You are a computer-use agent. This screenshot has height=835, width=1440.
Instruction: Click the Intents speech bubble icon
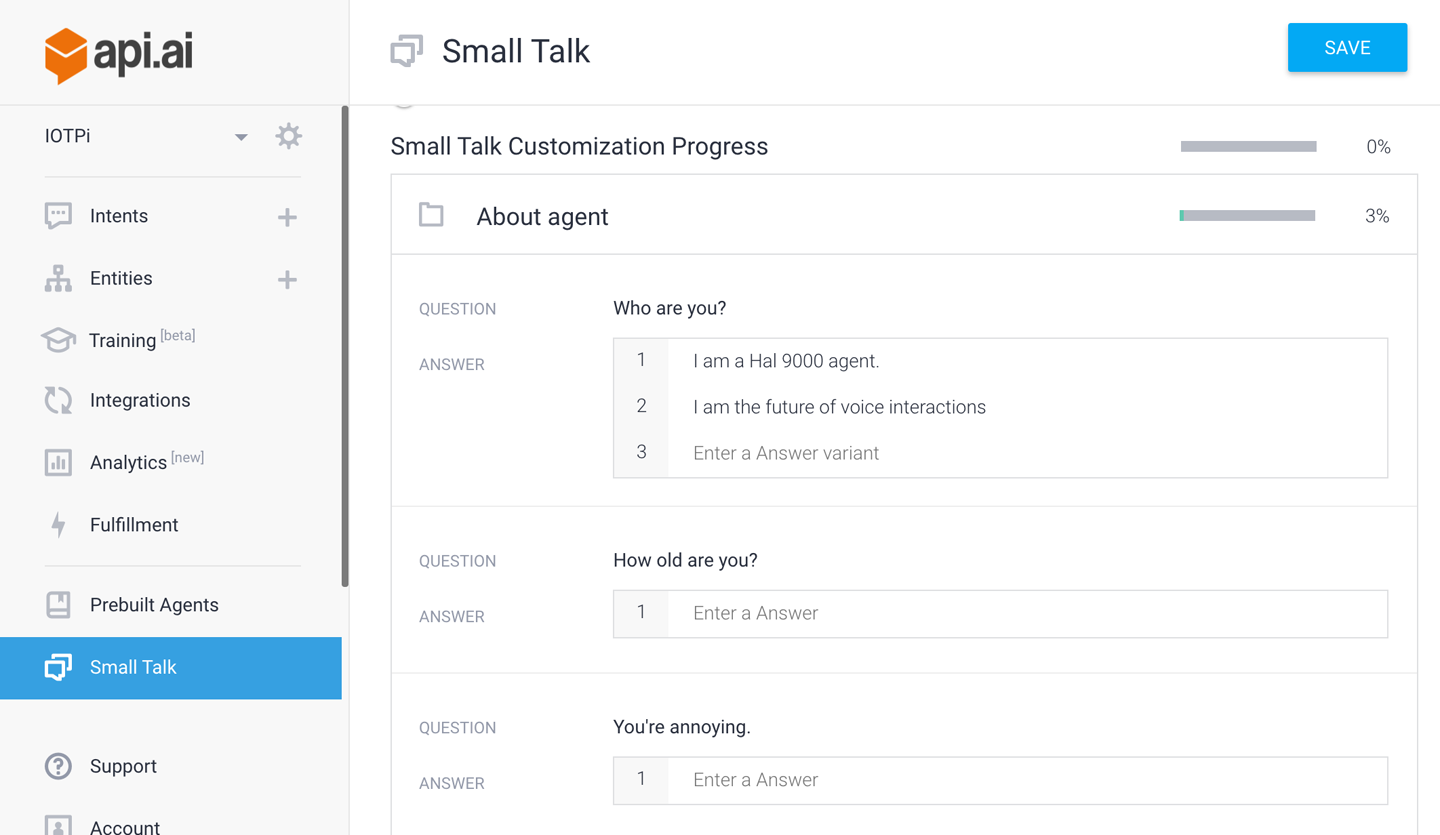[58, 216]
